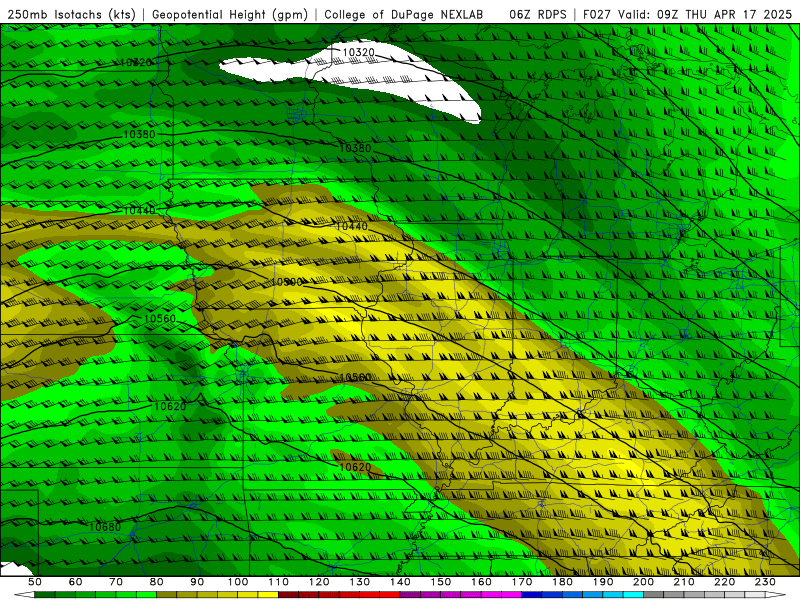The width and height of the screenshot is (800, 600).
Task: Click the cyan swatch ending at 200
Action: [x=633, y=595]
